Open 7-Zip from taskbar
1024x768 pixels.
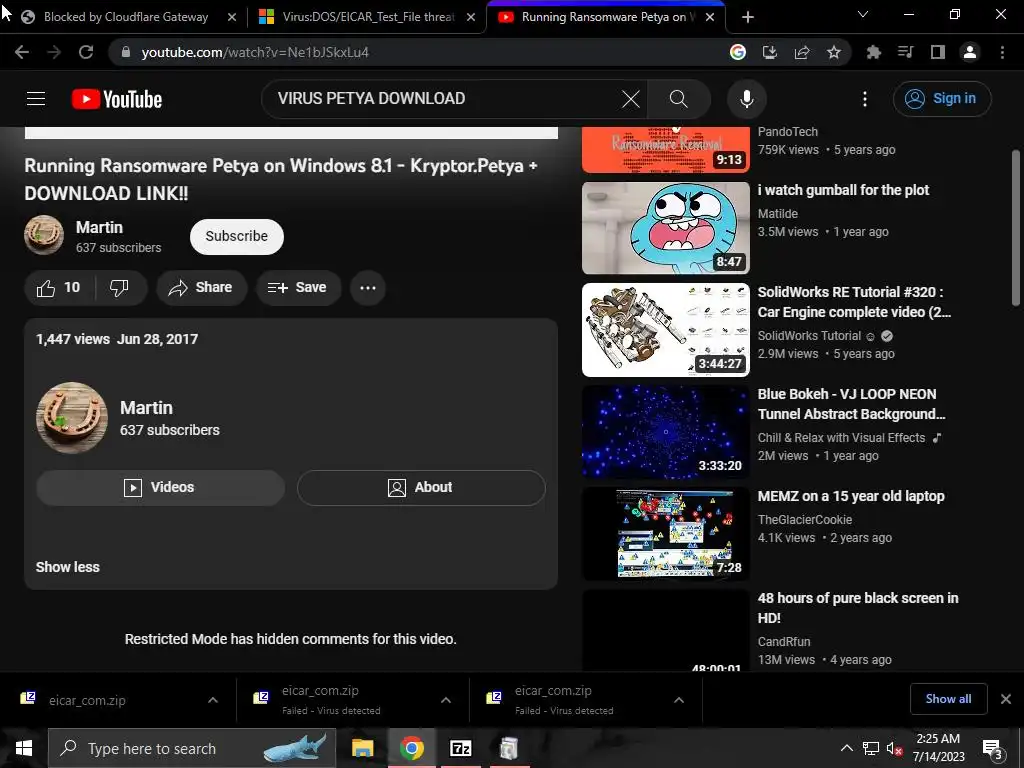pos(460,748)
